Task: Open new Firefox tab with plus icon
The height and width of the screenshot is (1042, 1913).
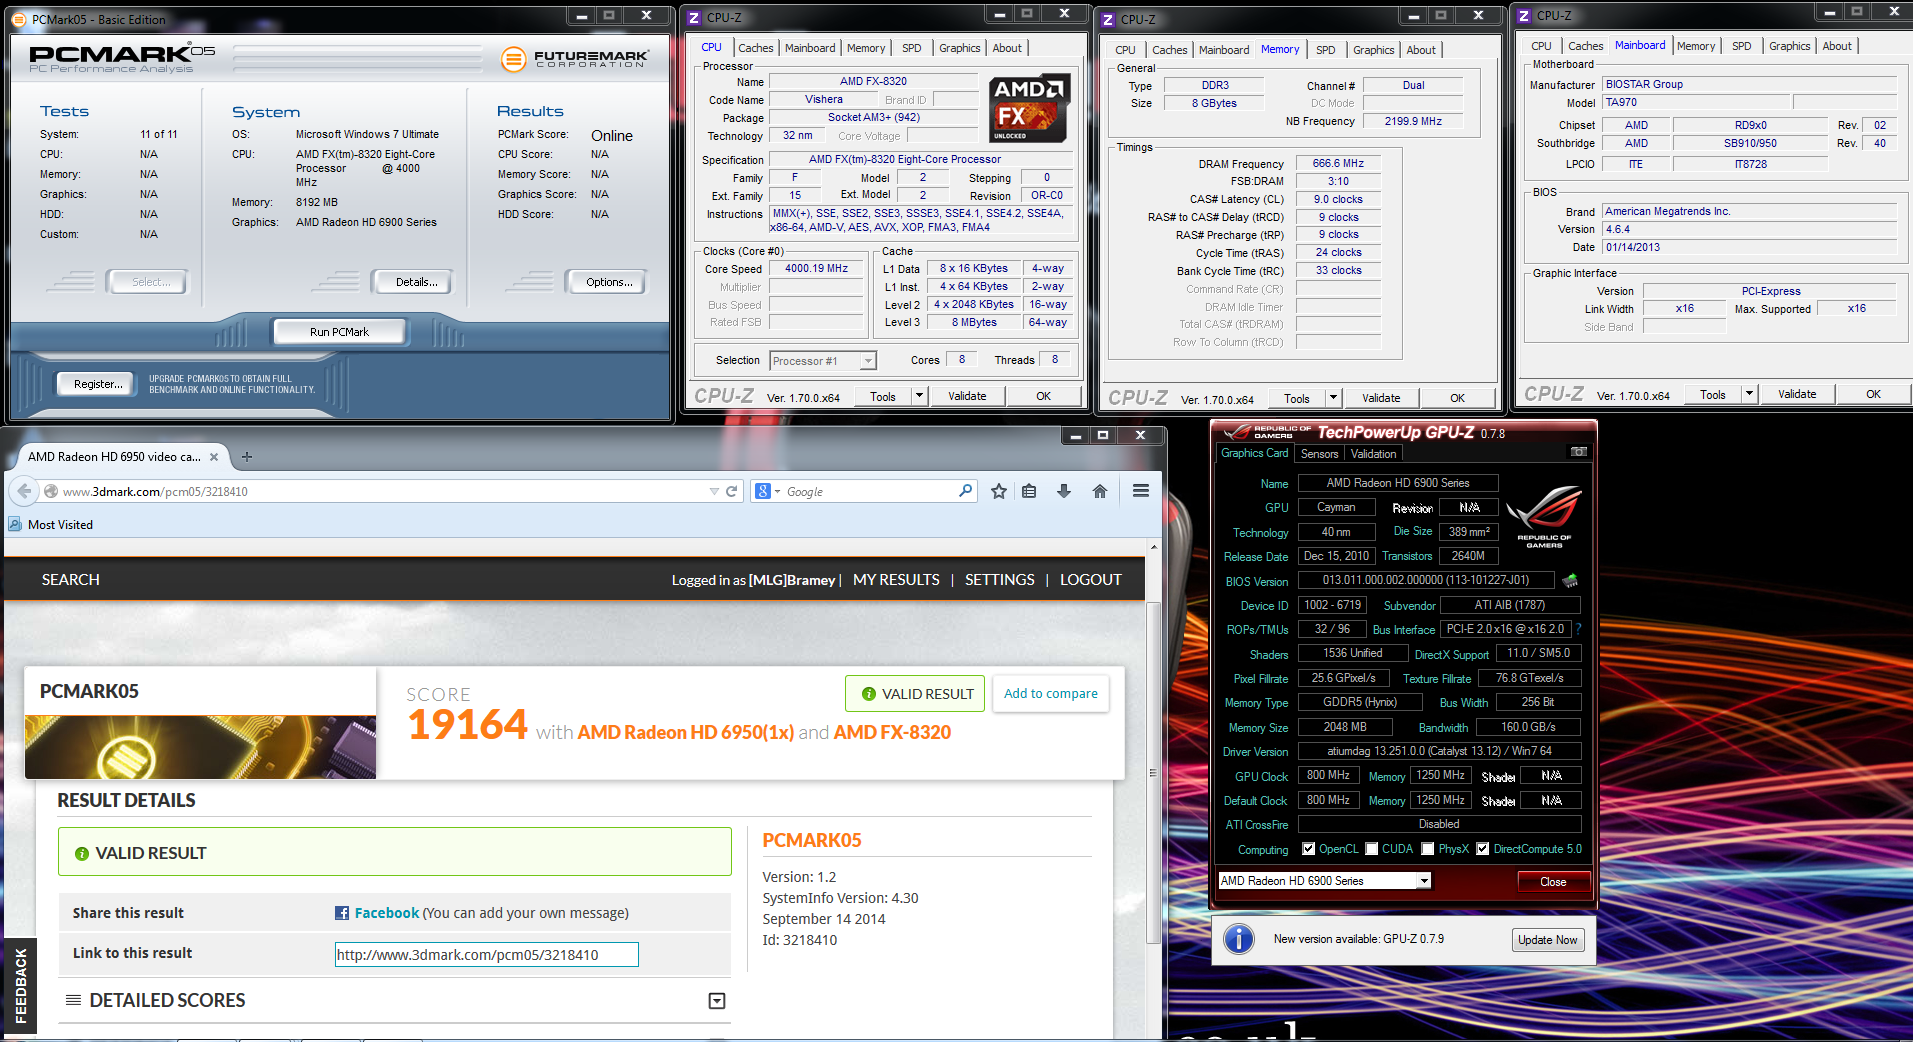Action: pos(247,457)
